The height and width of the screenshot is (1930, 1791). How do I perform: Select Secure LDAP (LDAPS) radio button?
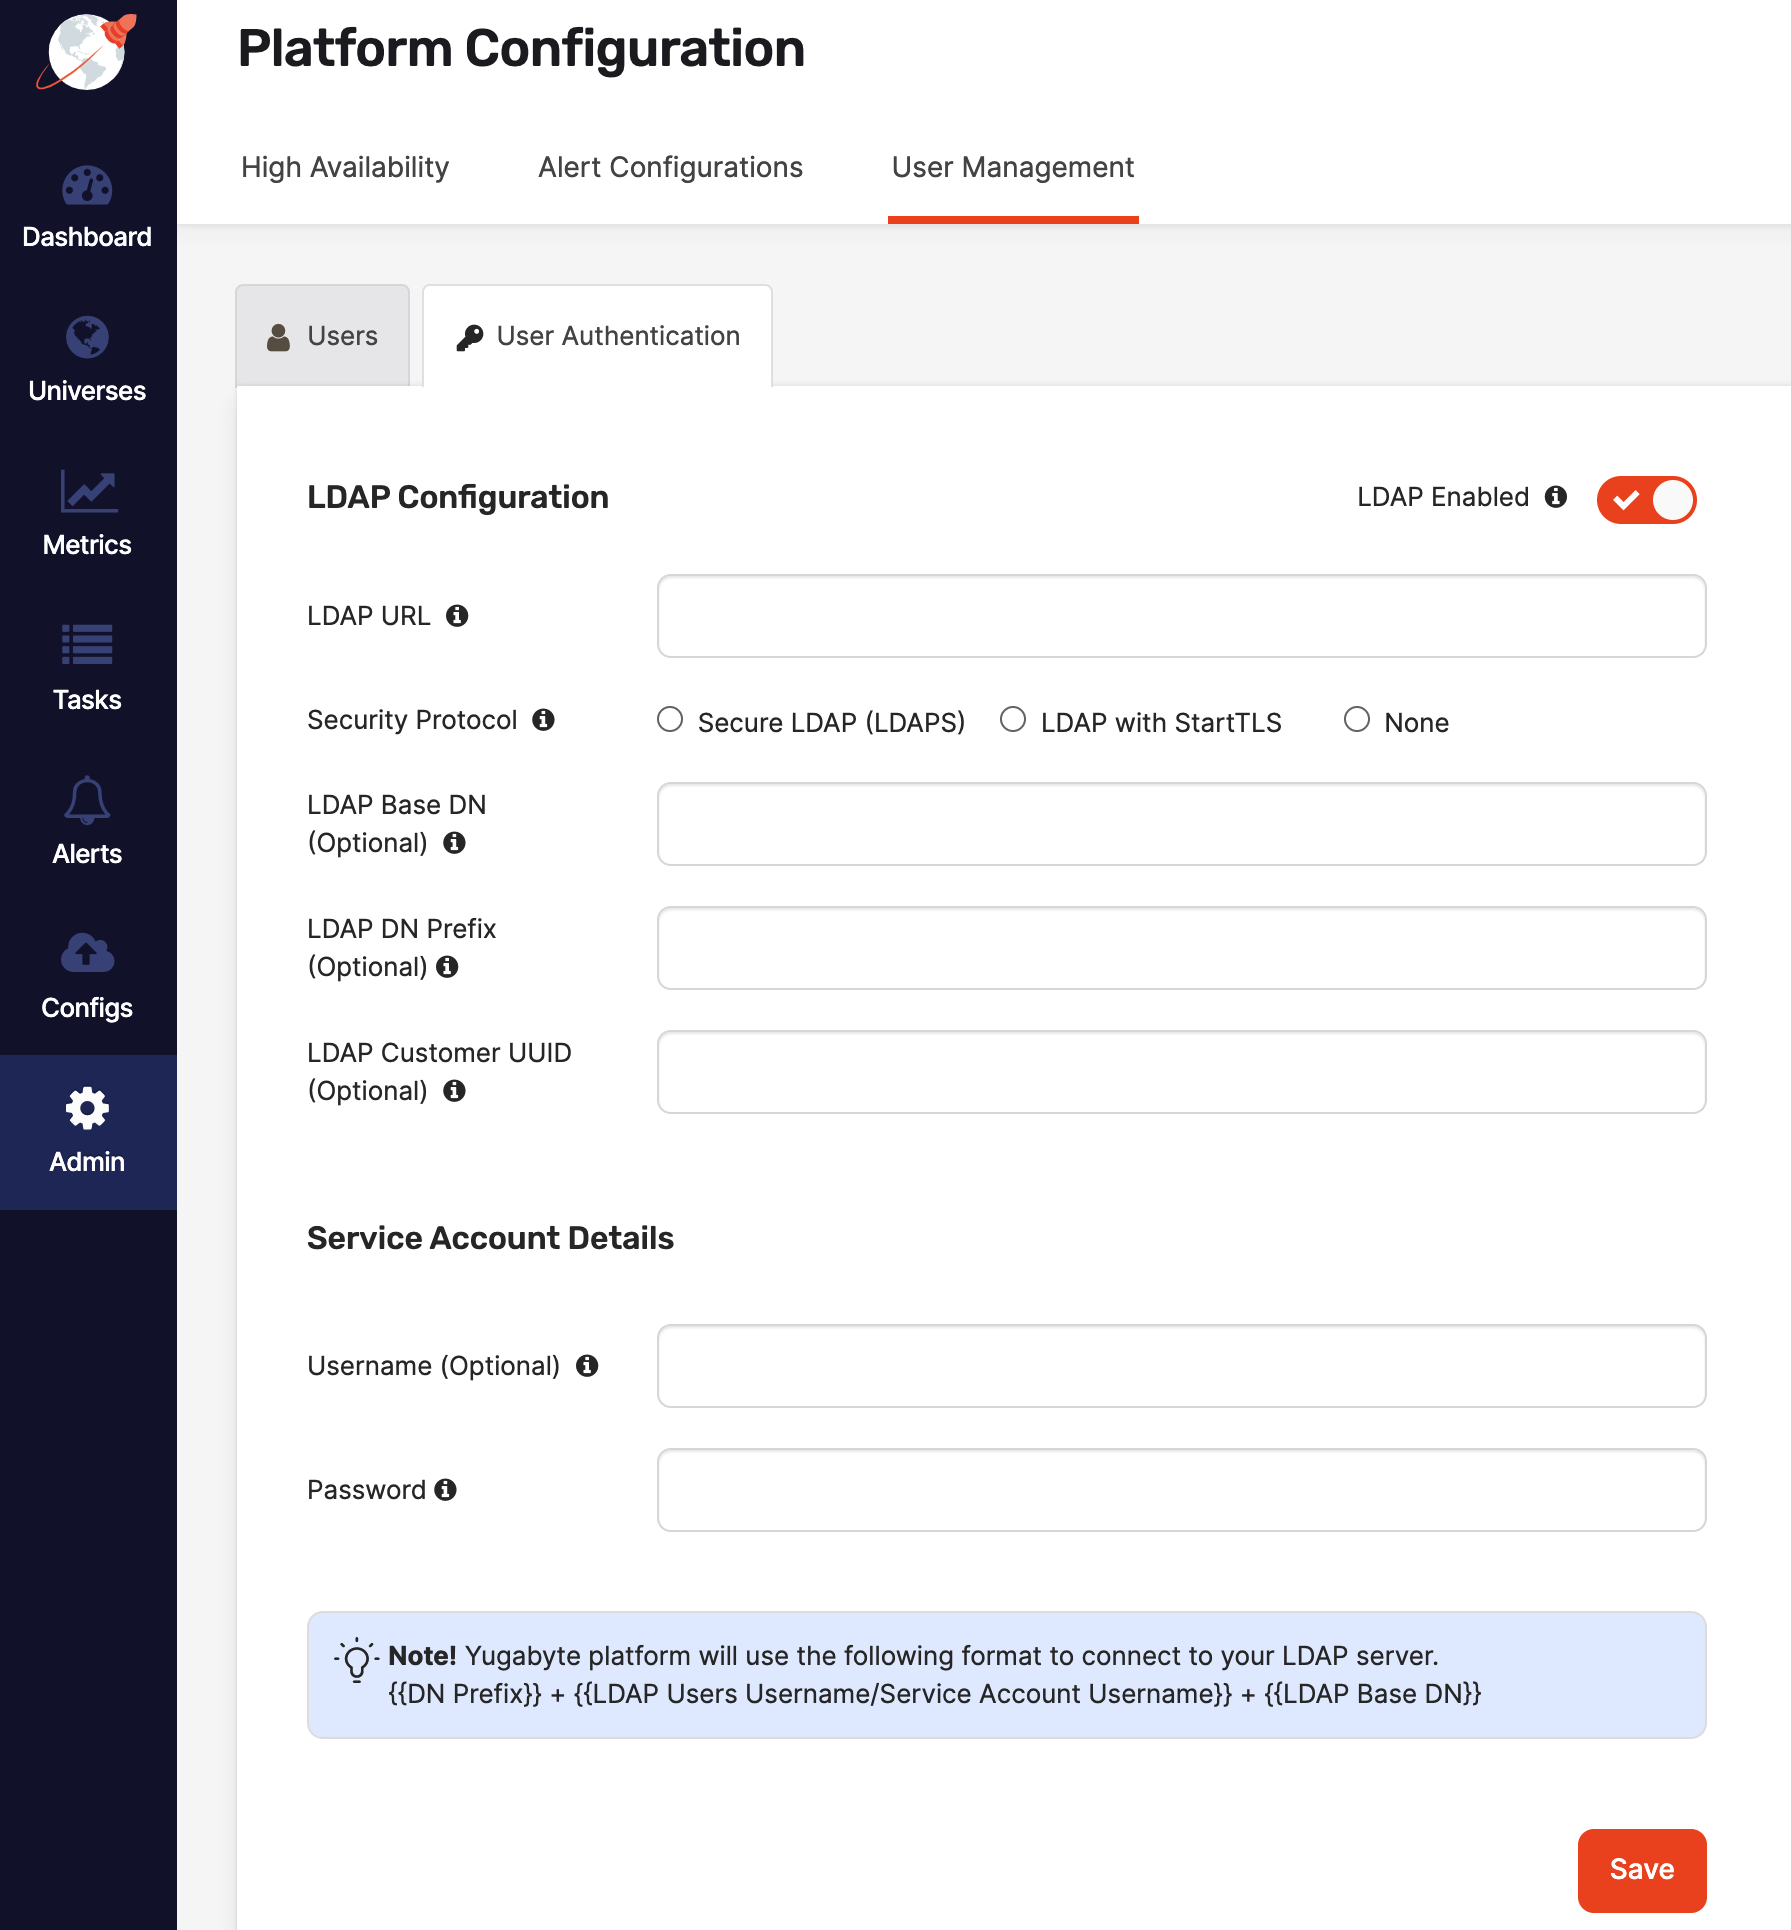point(670,719)
